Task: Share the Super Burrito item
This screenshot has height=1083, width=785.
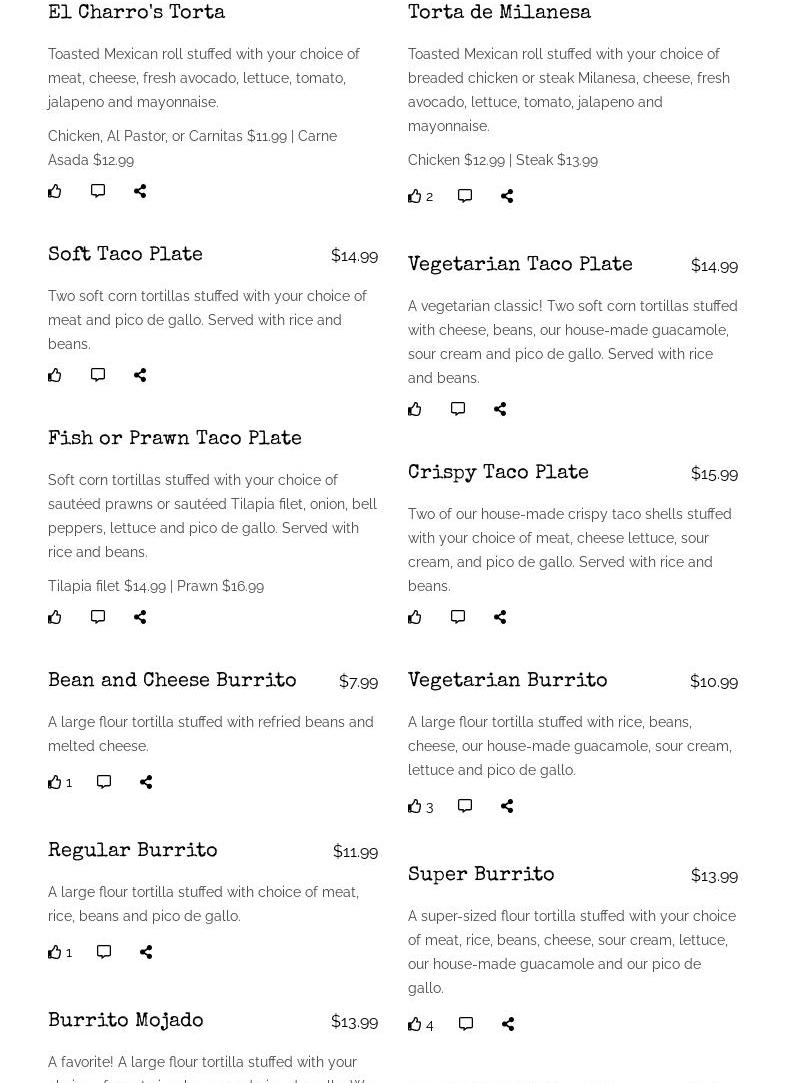Action: [508, 1024]
